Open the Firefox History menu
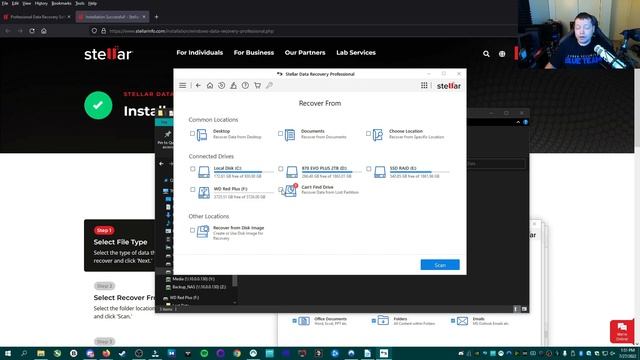The image size is (640, 360). [41, 3]
